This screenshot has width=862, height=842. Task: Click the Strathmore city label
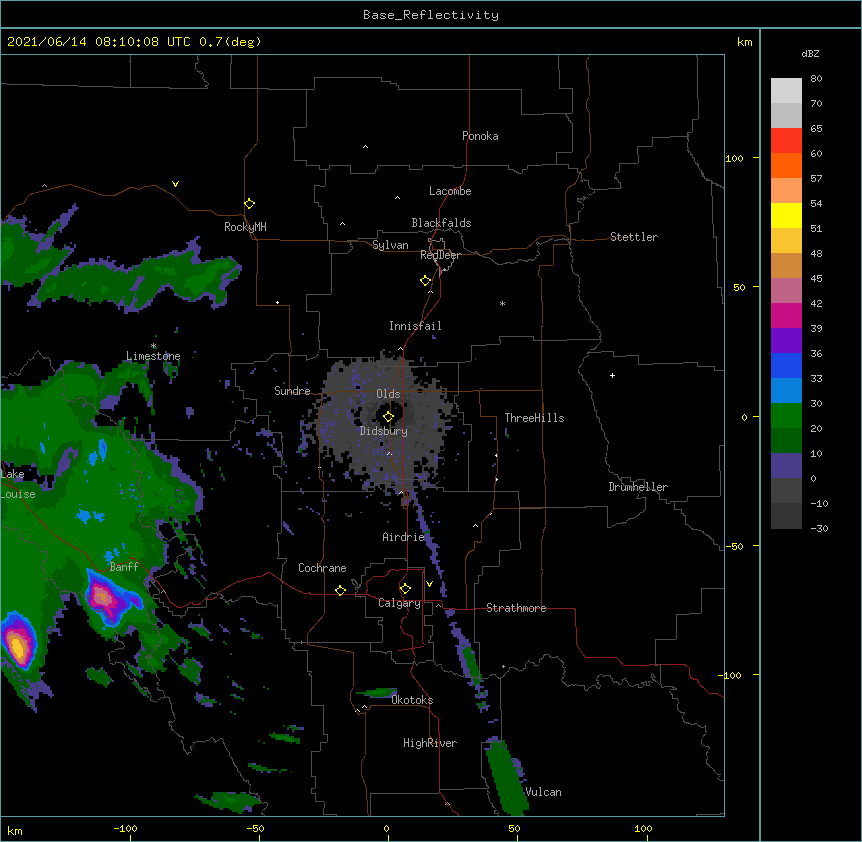tap(516, 608)
